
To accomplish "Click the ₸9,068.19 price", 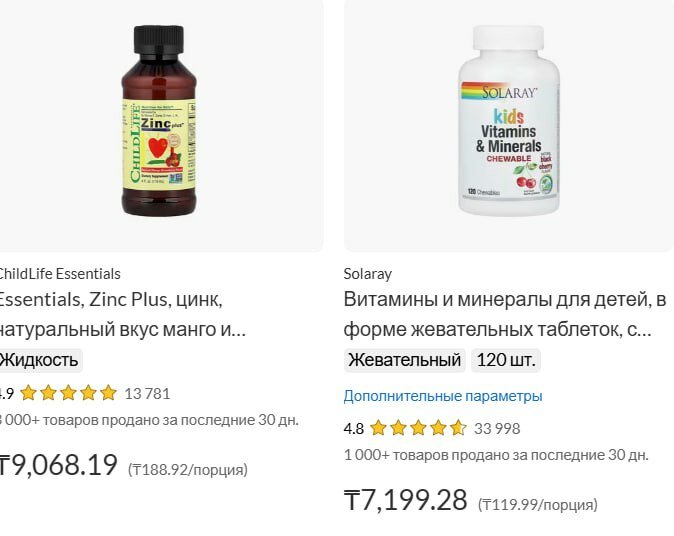I will pyautogui.click(x=58, y=465).
